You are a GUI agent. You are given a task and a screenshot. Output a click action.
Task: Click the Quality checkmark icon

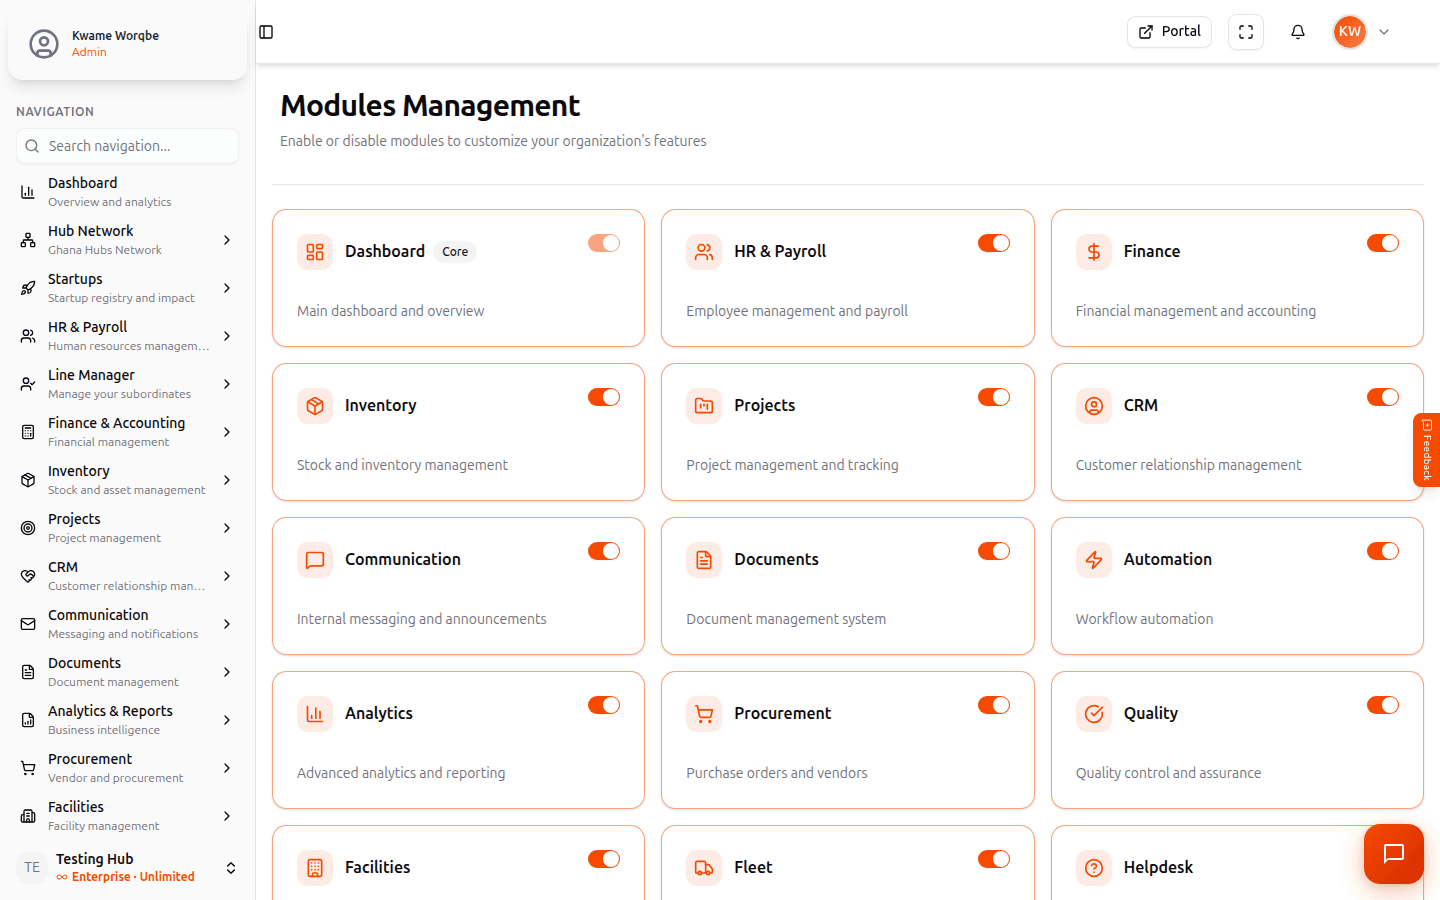tap(1094, 714)
